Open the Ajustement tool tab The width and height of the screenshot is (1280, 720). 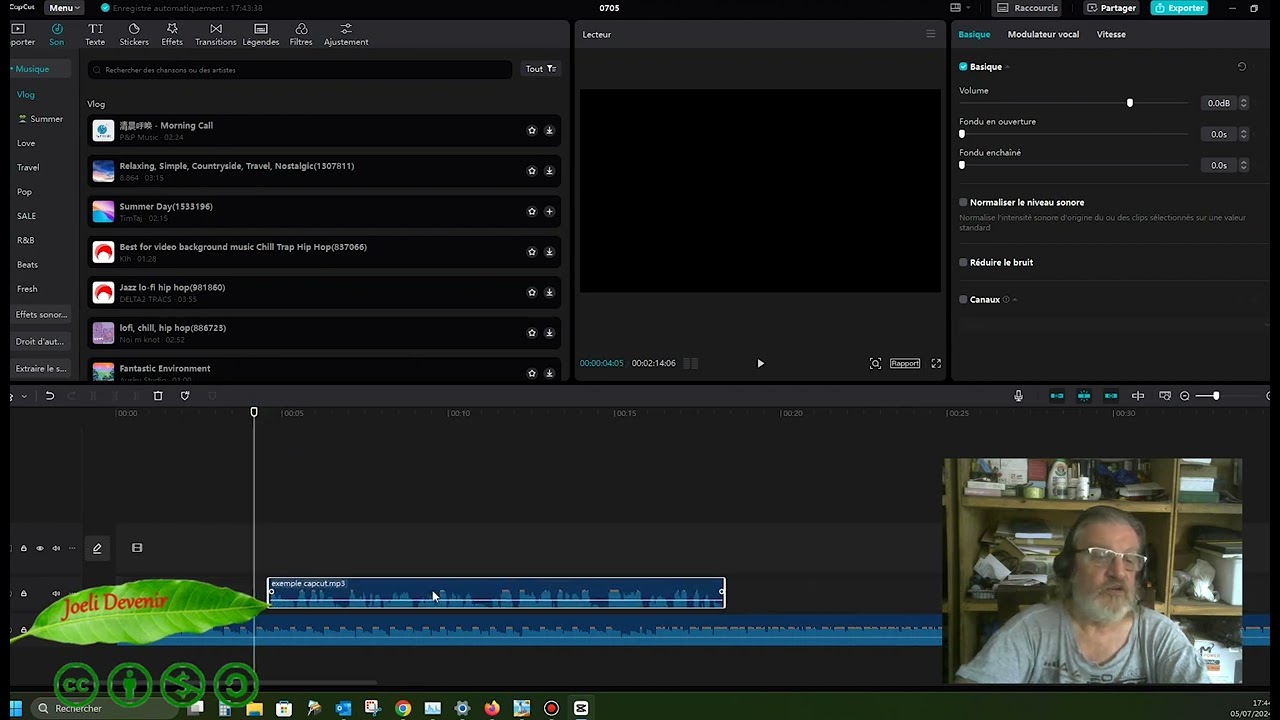[x=346, y=35]
